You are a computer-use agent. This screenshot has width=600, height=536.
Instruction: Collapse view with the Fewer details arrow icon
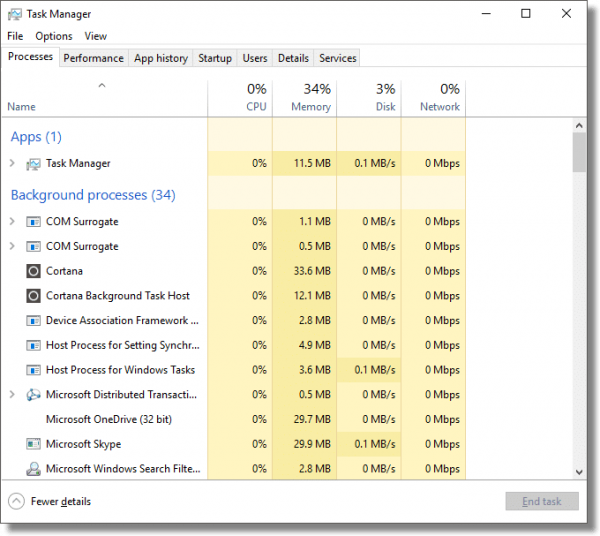point(16,501)
